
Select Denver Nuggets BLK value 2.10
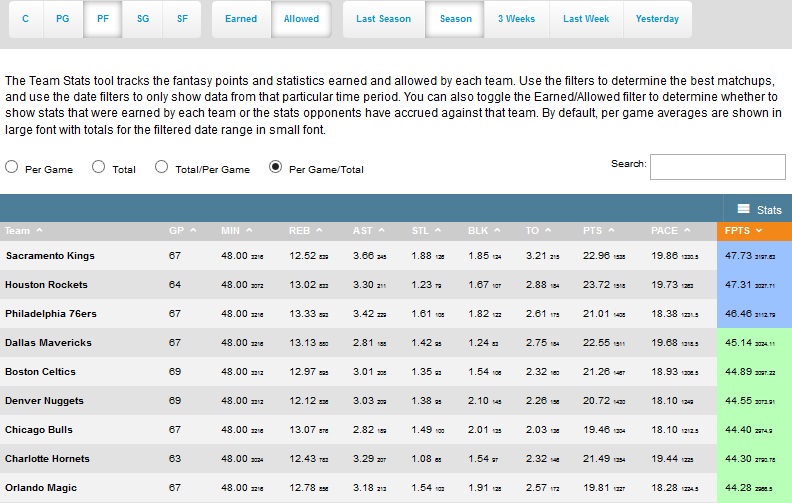[x=478, y=401]
